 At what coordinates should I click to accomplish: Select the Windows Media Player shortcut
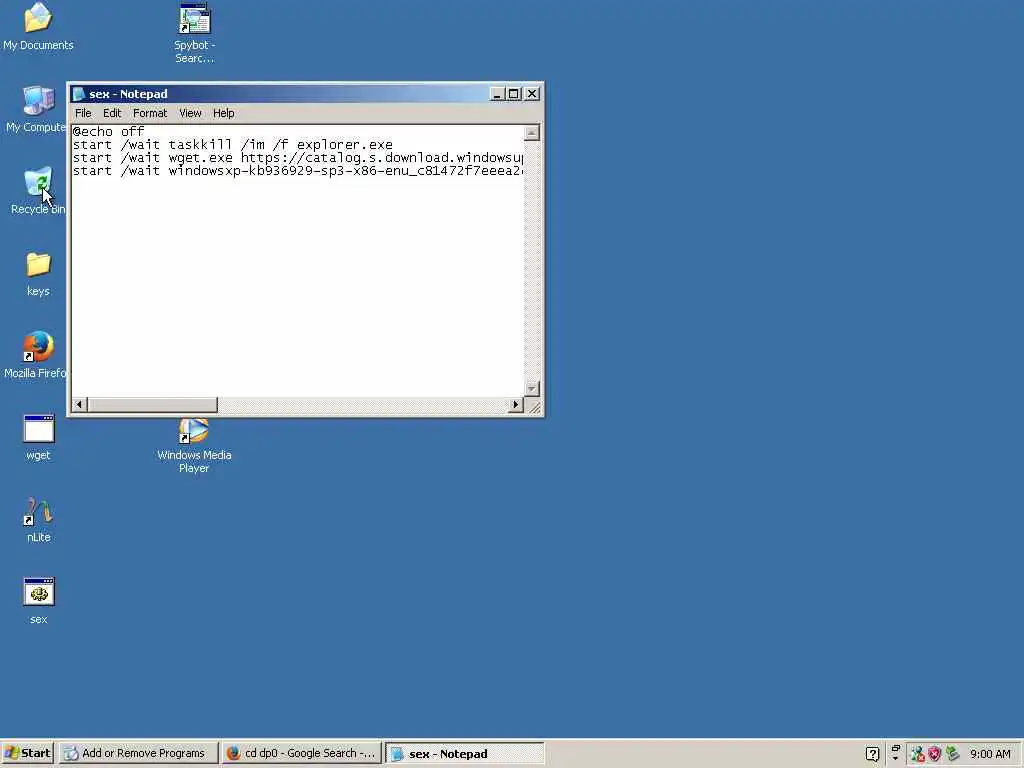pos(194,447)
